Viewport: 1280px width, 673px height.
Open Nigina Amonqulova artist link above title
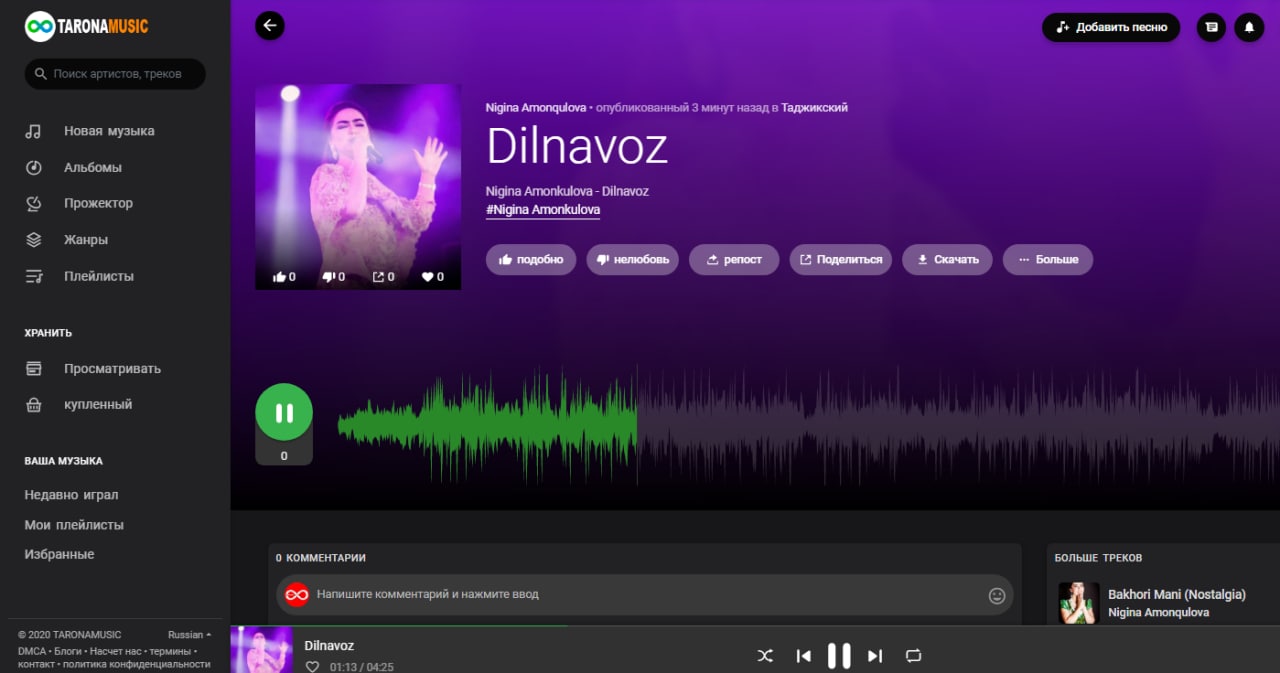coord(537,107)
